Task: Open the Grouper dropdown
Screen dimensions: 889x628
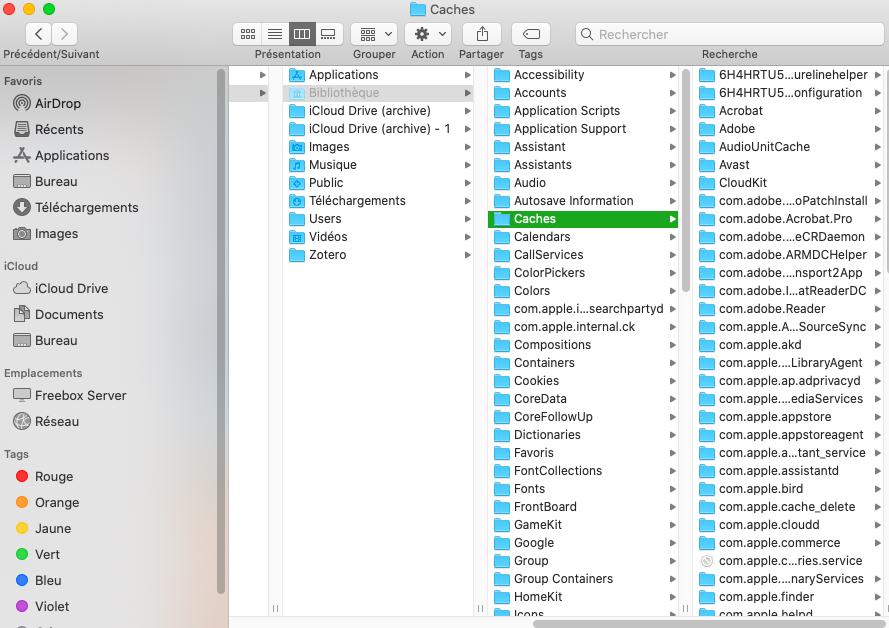Action: coord(373,33)
